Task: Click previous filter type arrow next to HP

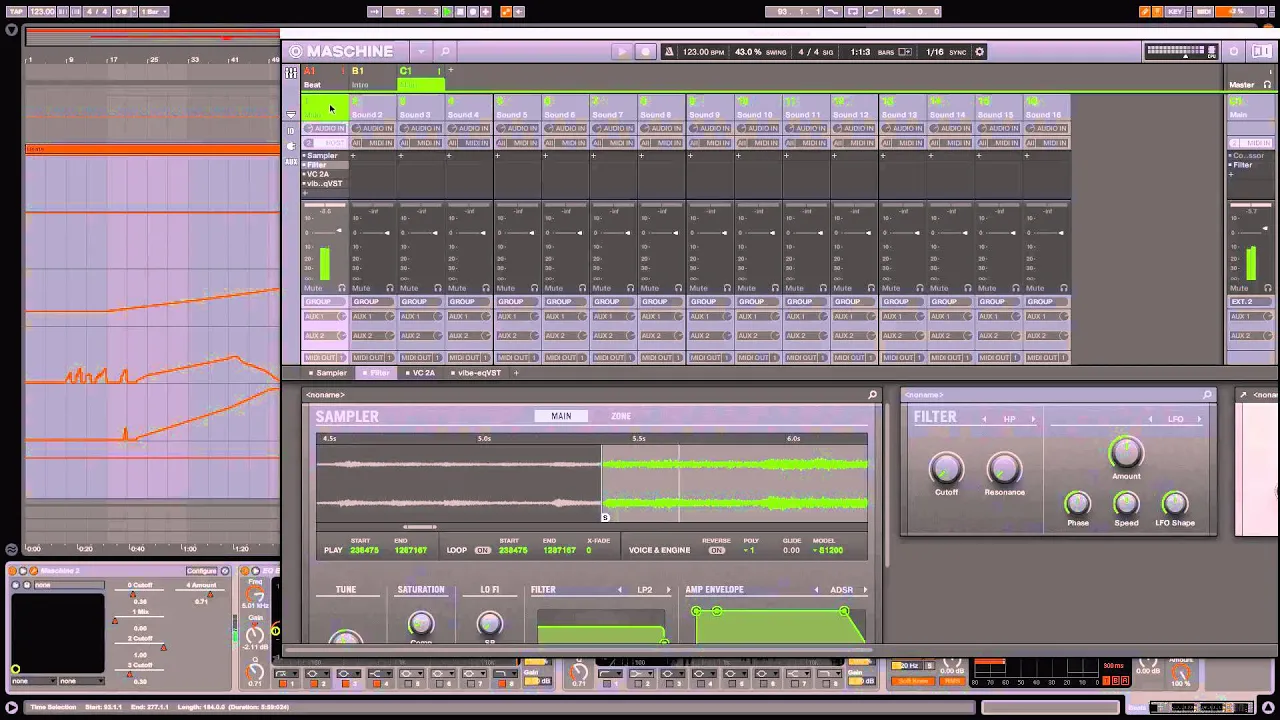Action: click(984, 419)
